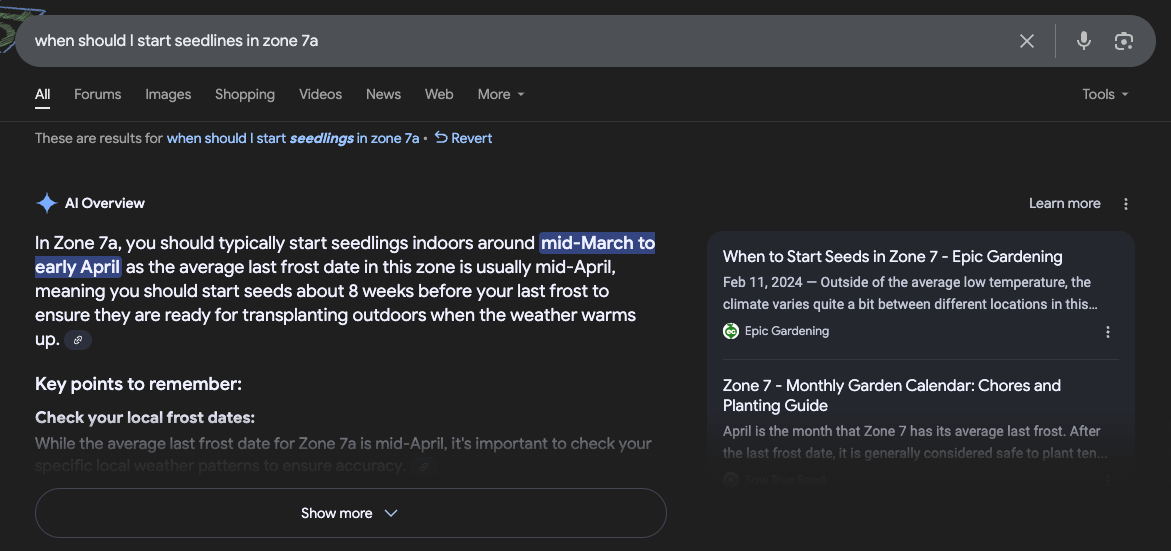
Task: Click the Epic Gardening site favicon
Action: 731,331
